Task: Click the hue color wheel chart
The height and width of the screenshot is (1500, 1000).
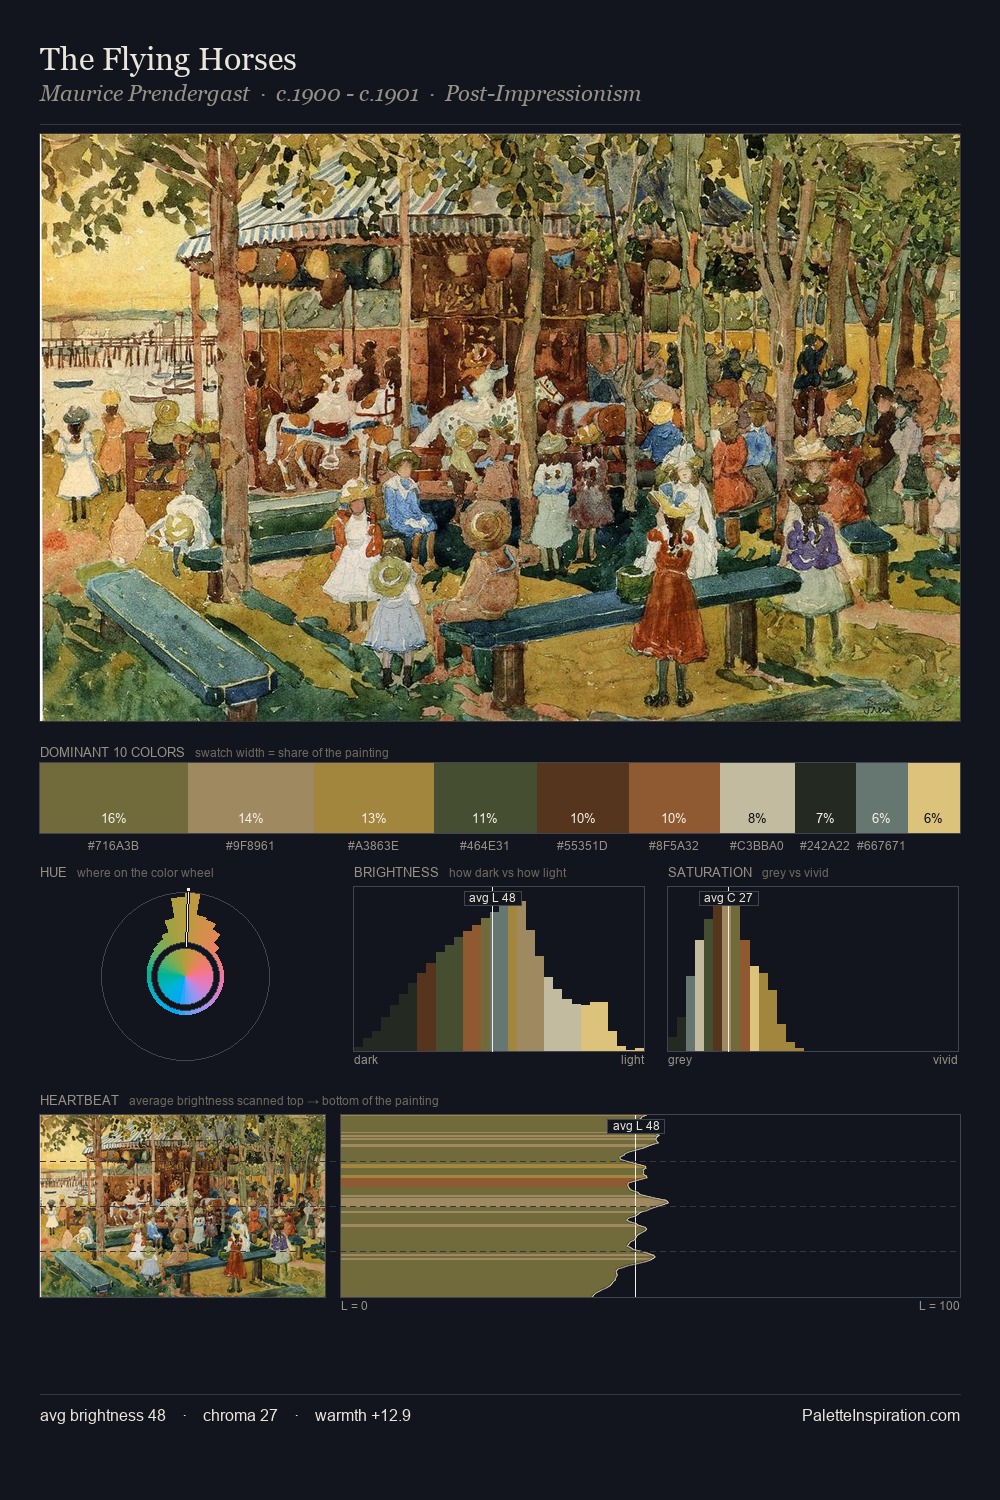Action: [x=185, y=976]
